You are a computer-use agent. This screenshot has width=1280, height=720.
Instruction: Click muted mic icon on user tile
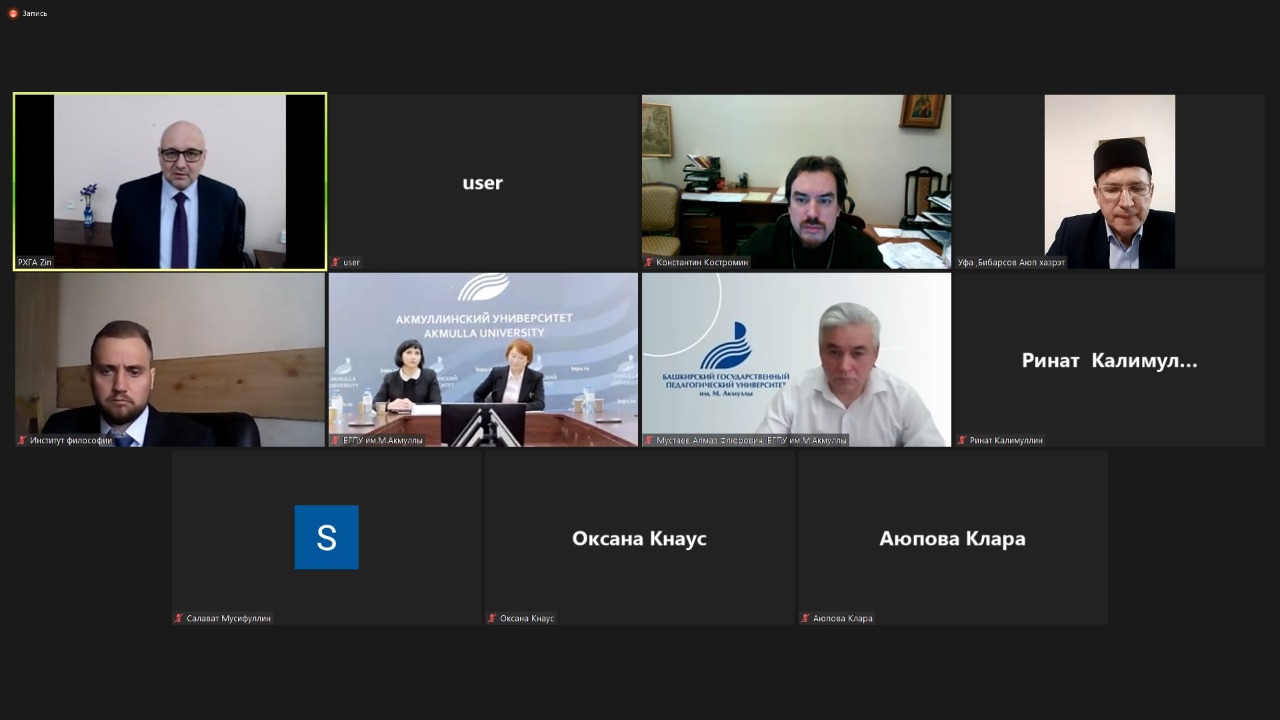336,263
